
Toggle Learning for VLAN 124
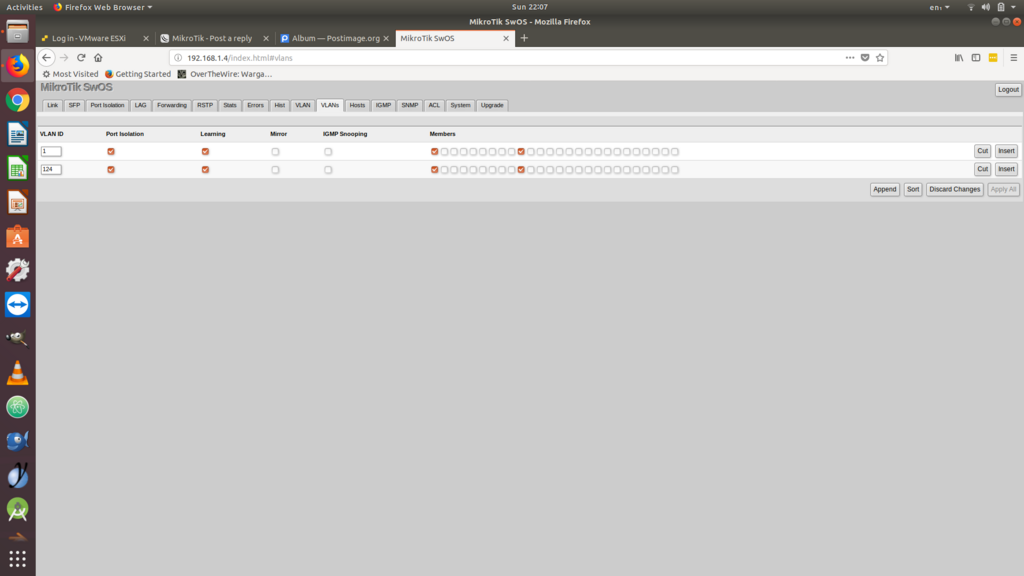pyautogui.click(x=206, y=170)
